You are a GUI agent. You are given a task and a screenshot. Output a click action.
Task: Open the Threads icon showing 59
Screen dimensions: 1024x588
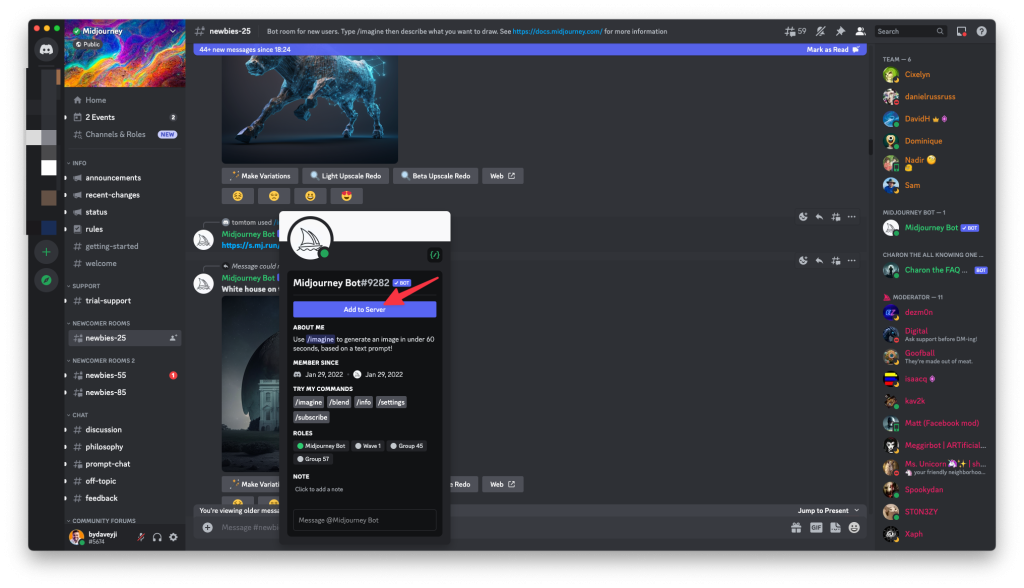[795, 31]
